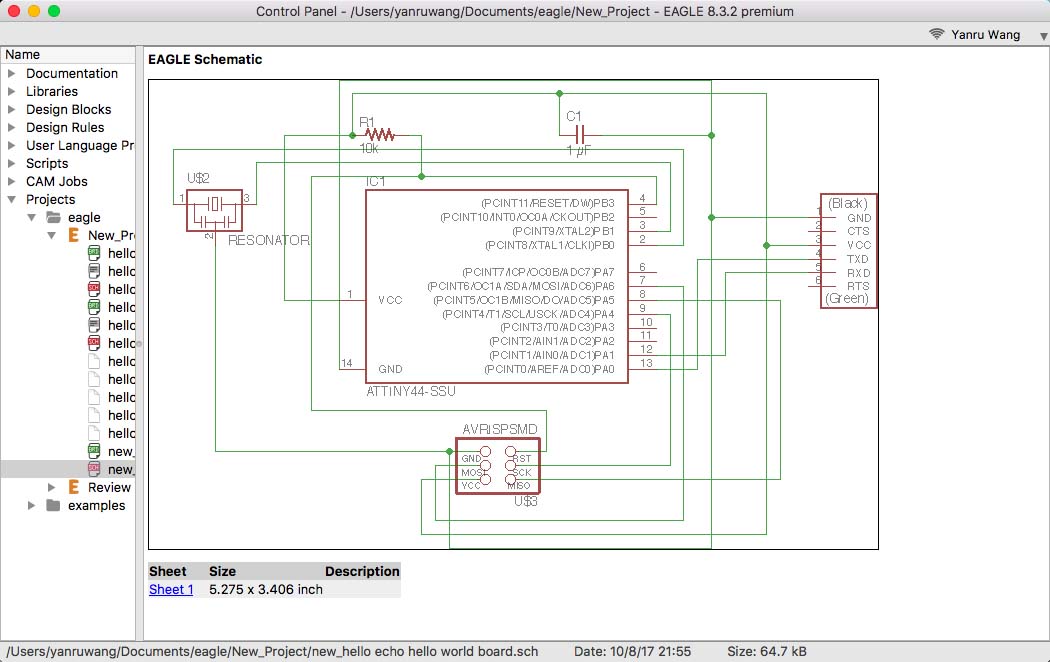The image size is (1050, 662).
Task: Expand the Design Blocks node
Action: [11, 110]
